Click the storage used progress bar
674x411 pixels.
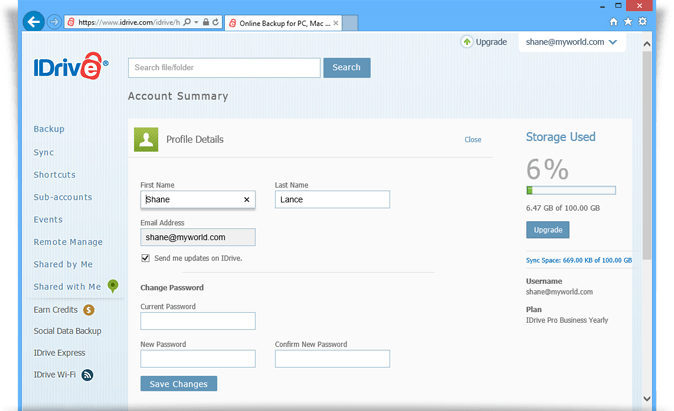point(571,190)
